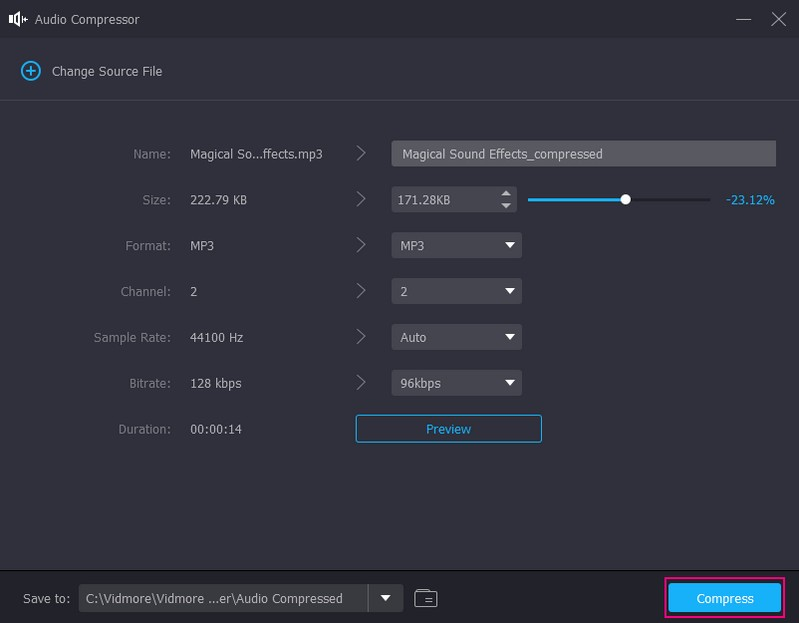The width and height of the screenshot is (799, 623).
Task: Click the arrow chevron in the Name row
Action: point(361,153)
